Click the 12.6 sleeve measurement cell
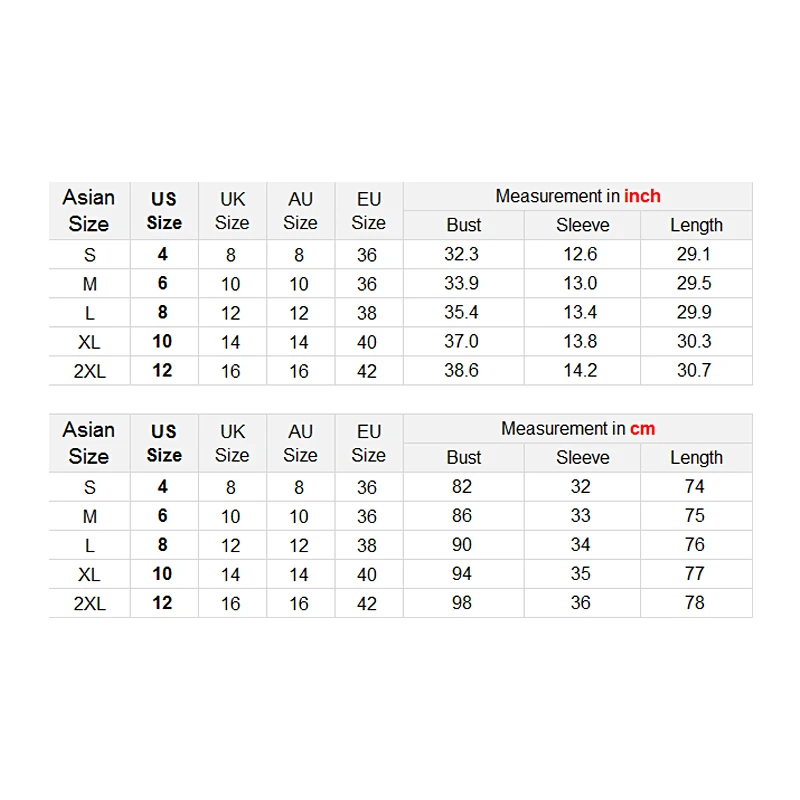The image size is (800, 800). coord(580,255)
